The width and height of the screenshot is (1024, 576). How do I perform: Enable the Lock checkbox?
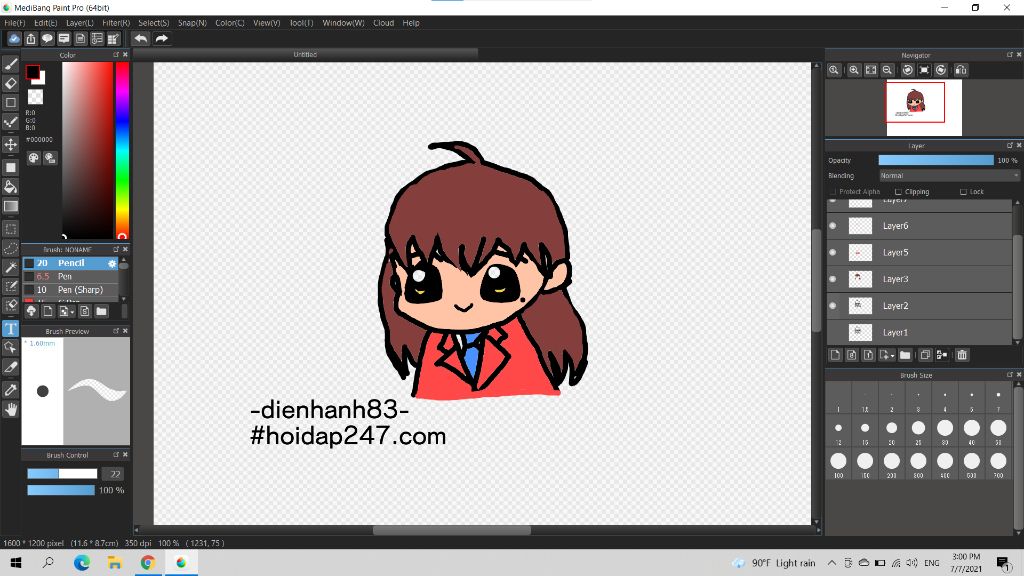pos(963,192)
